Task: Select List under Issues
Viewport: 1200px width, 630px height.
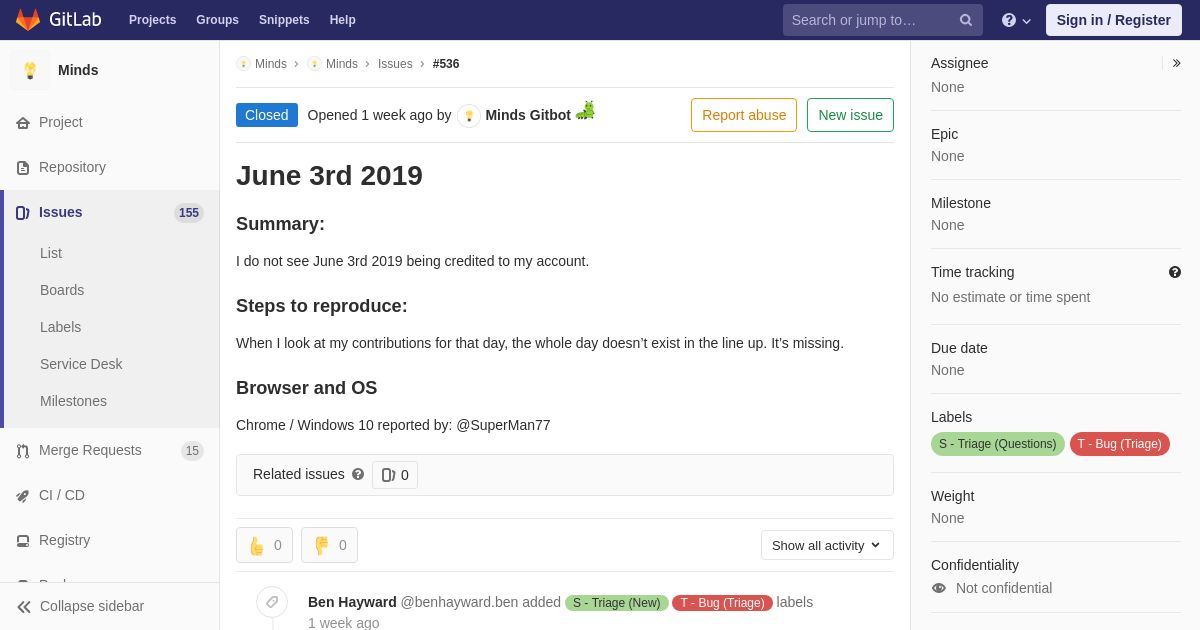Action: coord(51,253)
